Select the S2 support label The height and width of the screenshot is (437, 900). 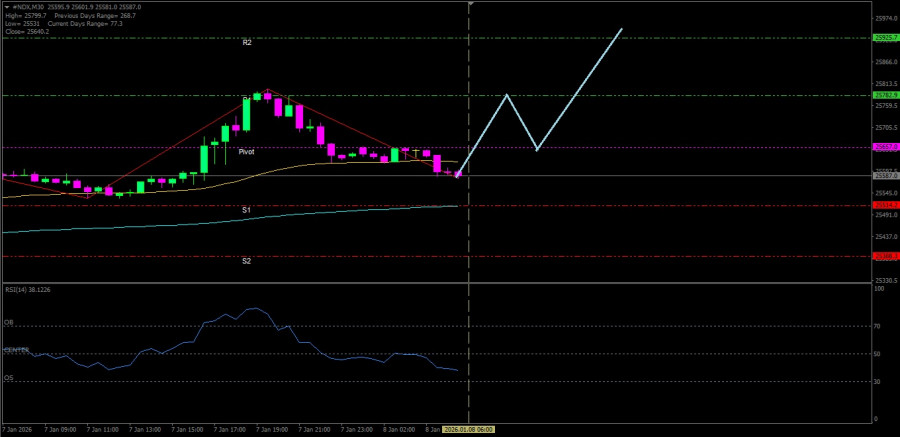point(246,261)
